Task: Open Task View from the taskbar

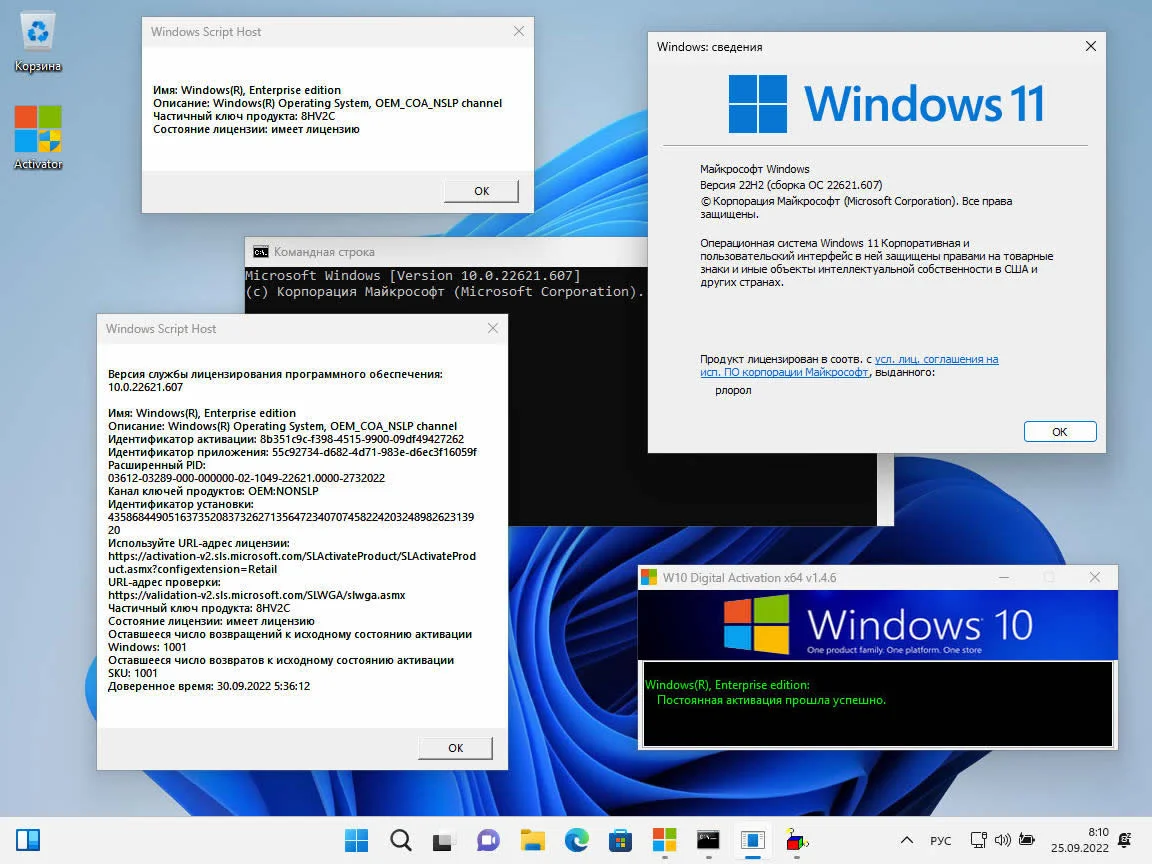Action: point(444,840)
